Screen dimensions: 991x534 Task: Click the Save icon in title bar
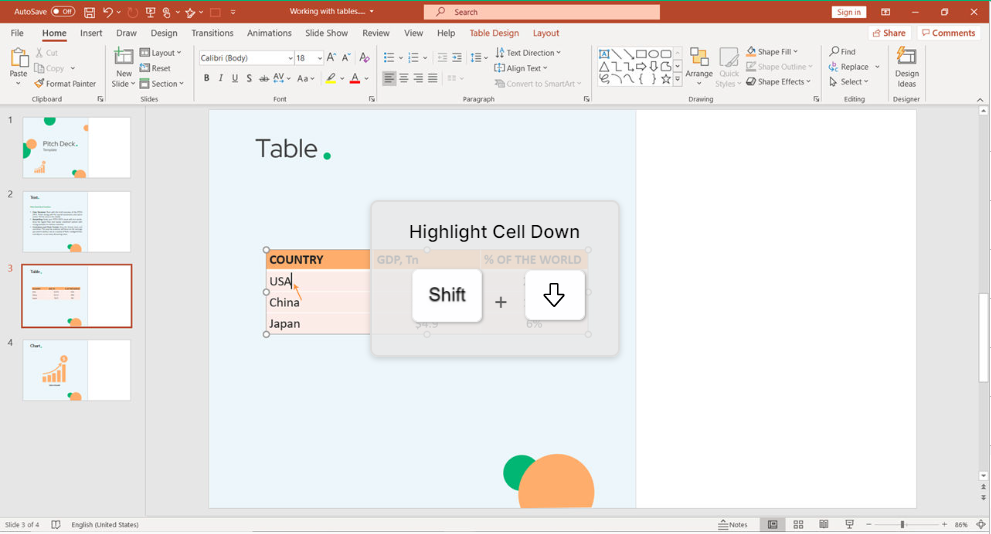click(90, 12)
